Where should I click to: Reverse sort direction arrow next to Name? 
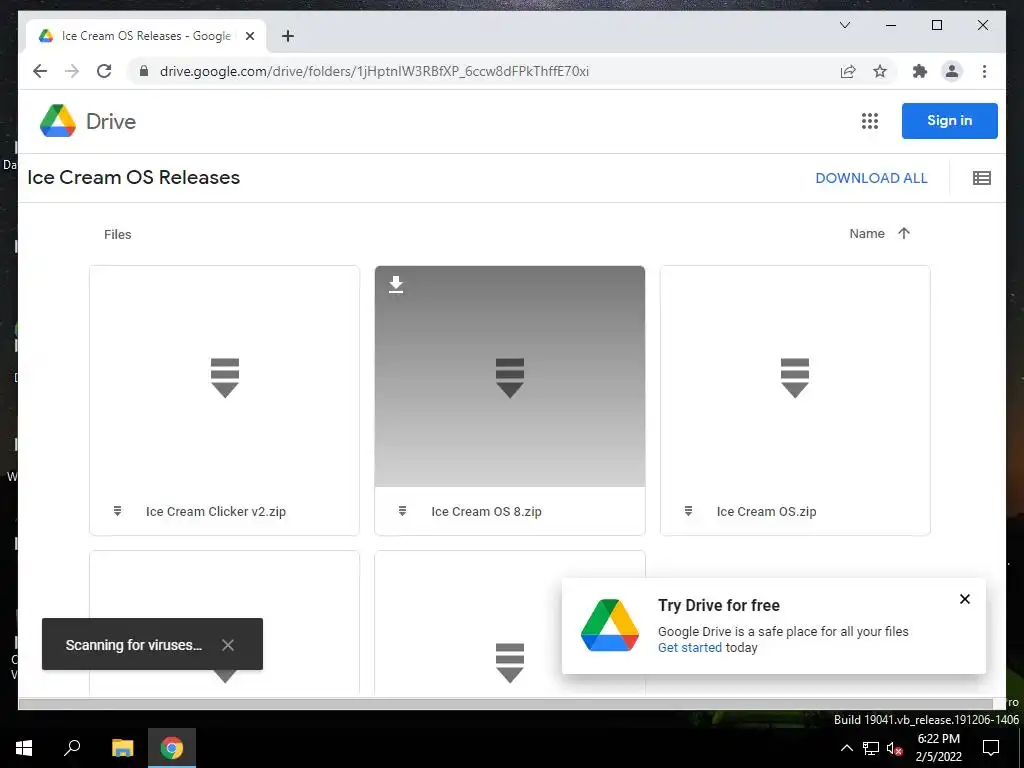point(904,233)
